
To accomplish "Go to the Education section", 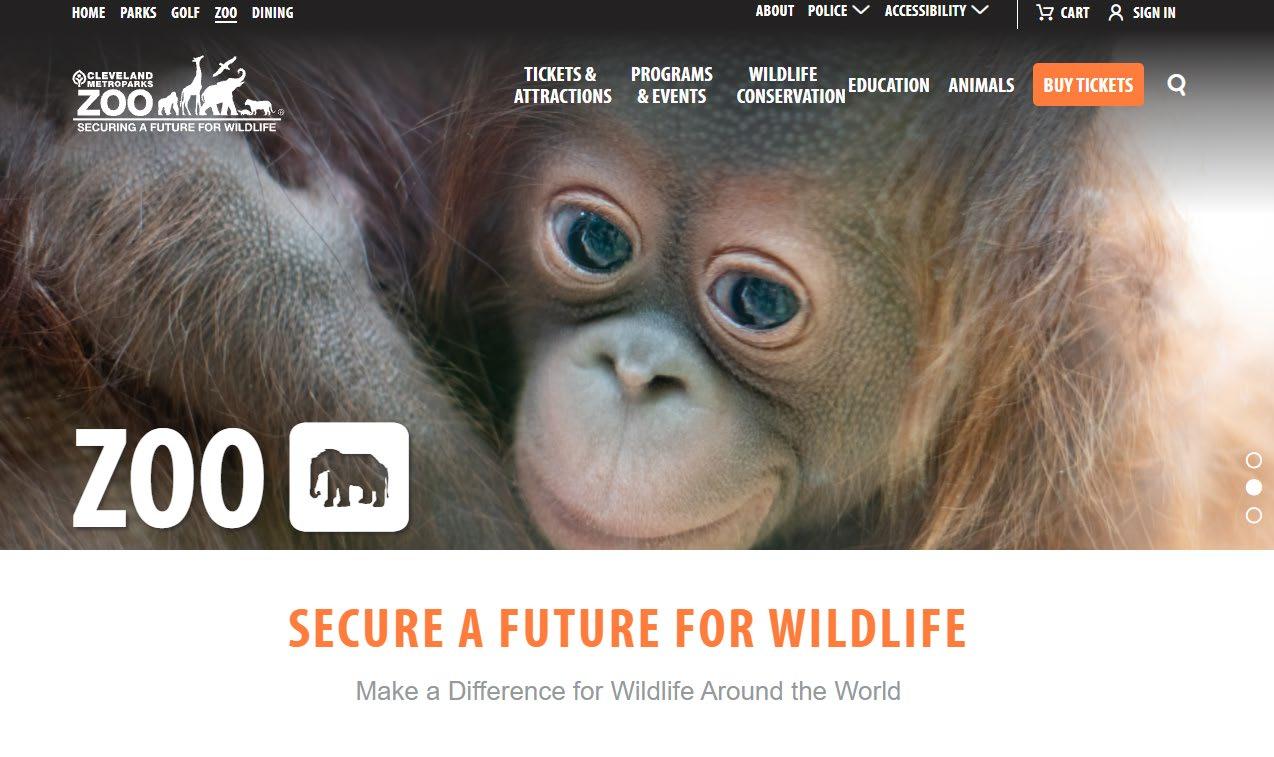I will [x=889, y=85].
